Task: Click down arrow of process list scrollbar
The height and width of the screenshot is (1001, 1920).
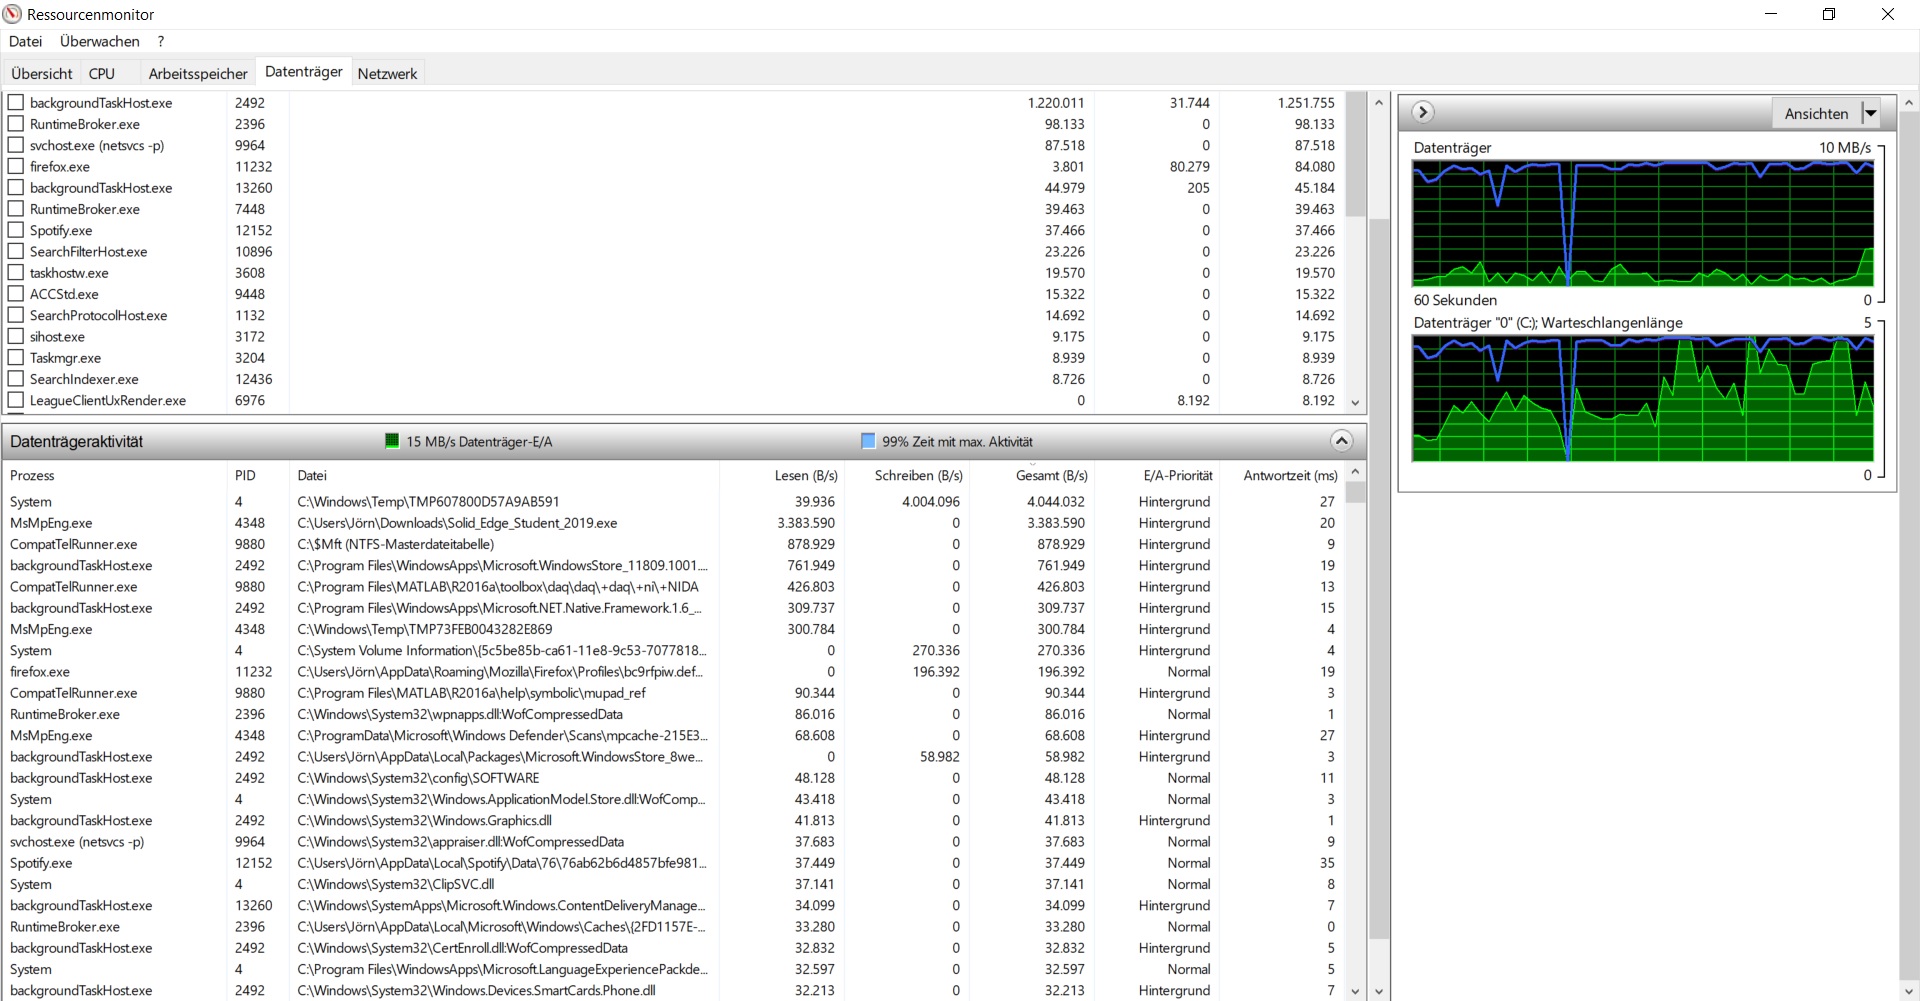Action: point(1355,402)
